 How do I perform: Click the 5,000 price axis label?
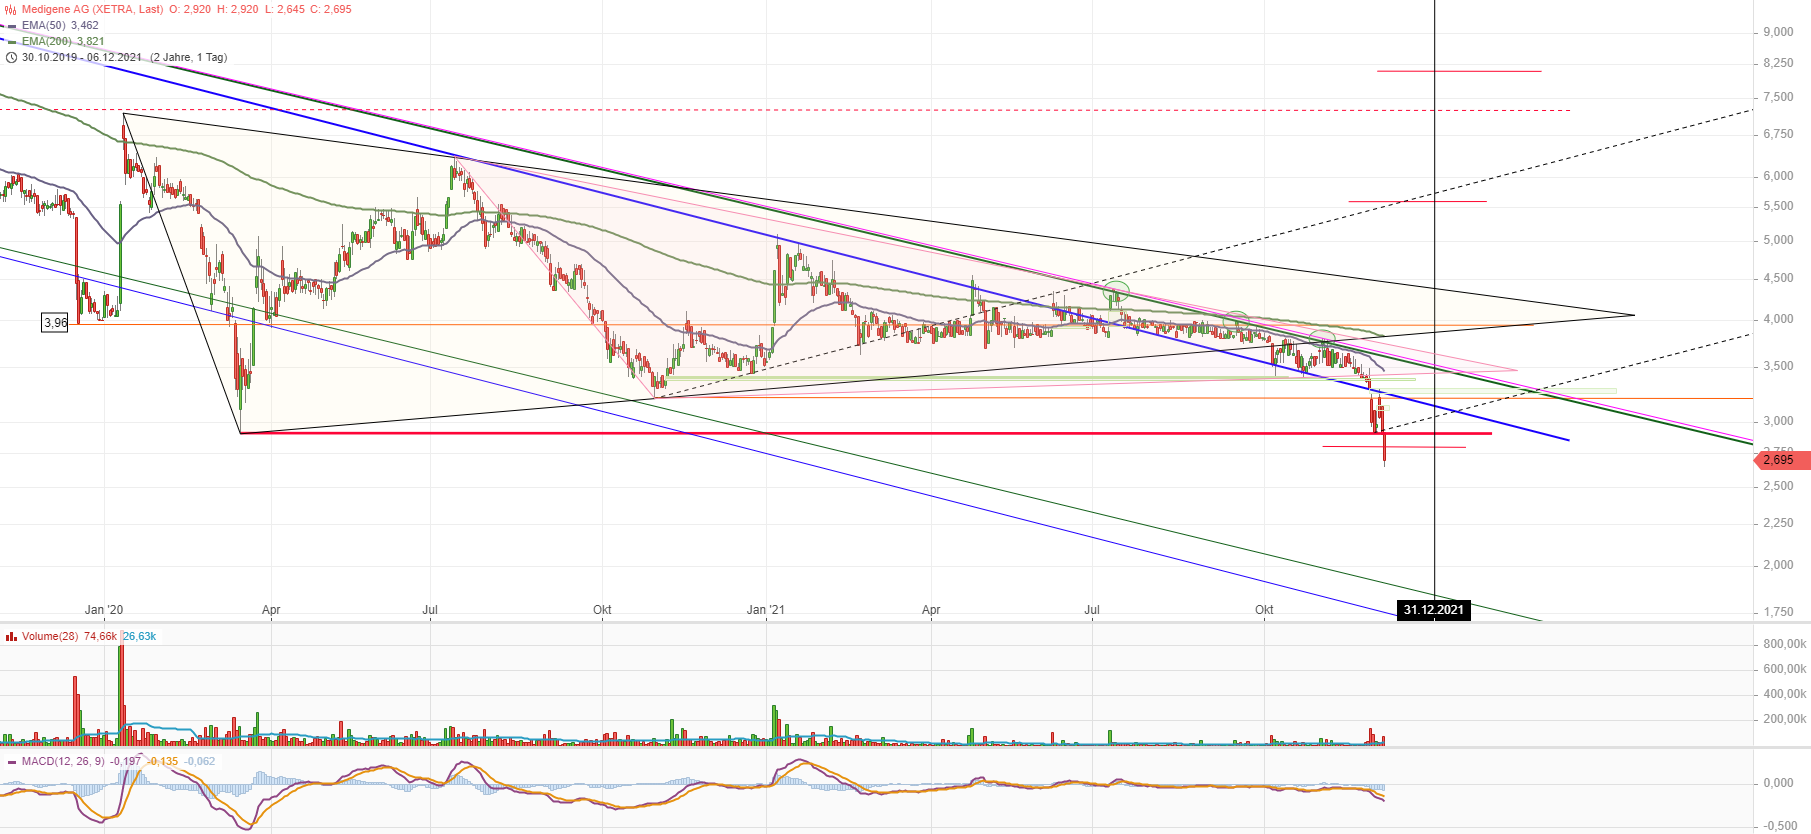tap(1778, 240)
